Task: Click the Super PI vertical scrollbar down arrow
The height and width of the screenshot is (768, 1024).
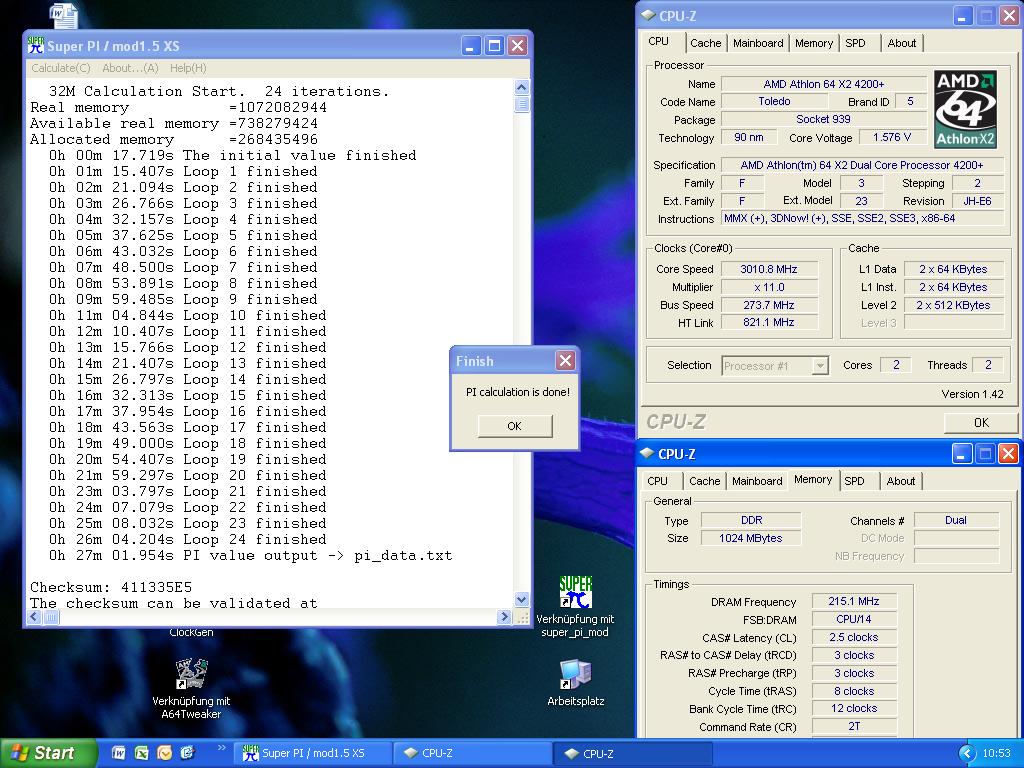Action: click(x=521, y=599)
